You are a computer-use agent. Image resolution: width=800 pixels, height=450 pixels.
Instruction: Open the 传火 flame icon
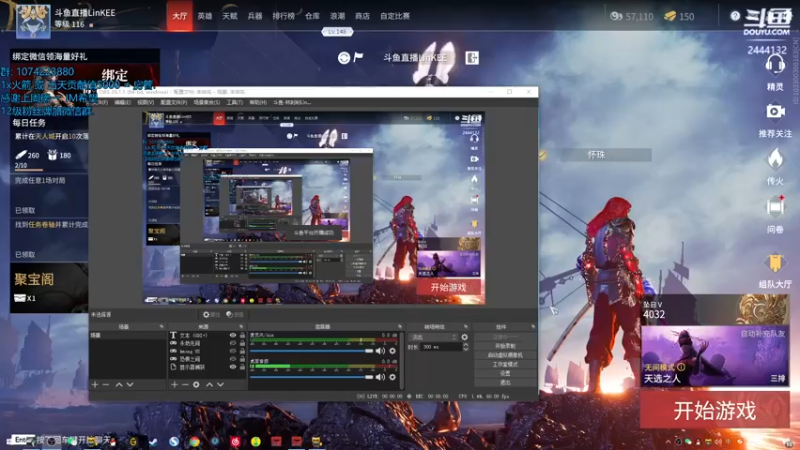click(x=775, y=159)
